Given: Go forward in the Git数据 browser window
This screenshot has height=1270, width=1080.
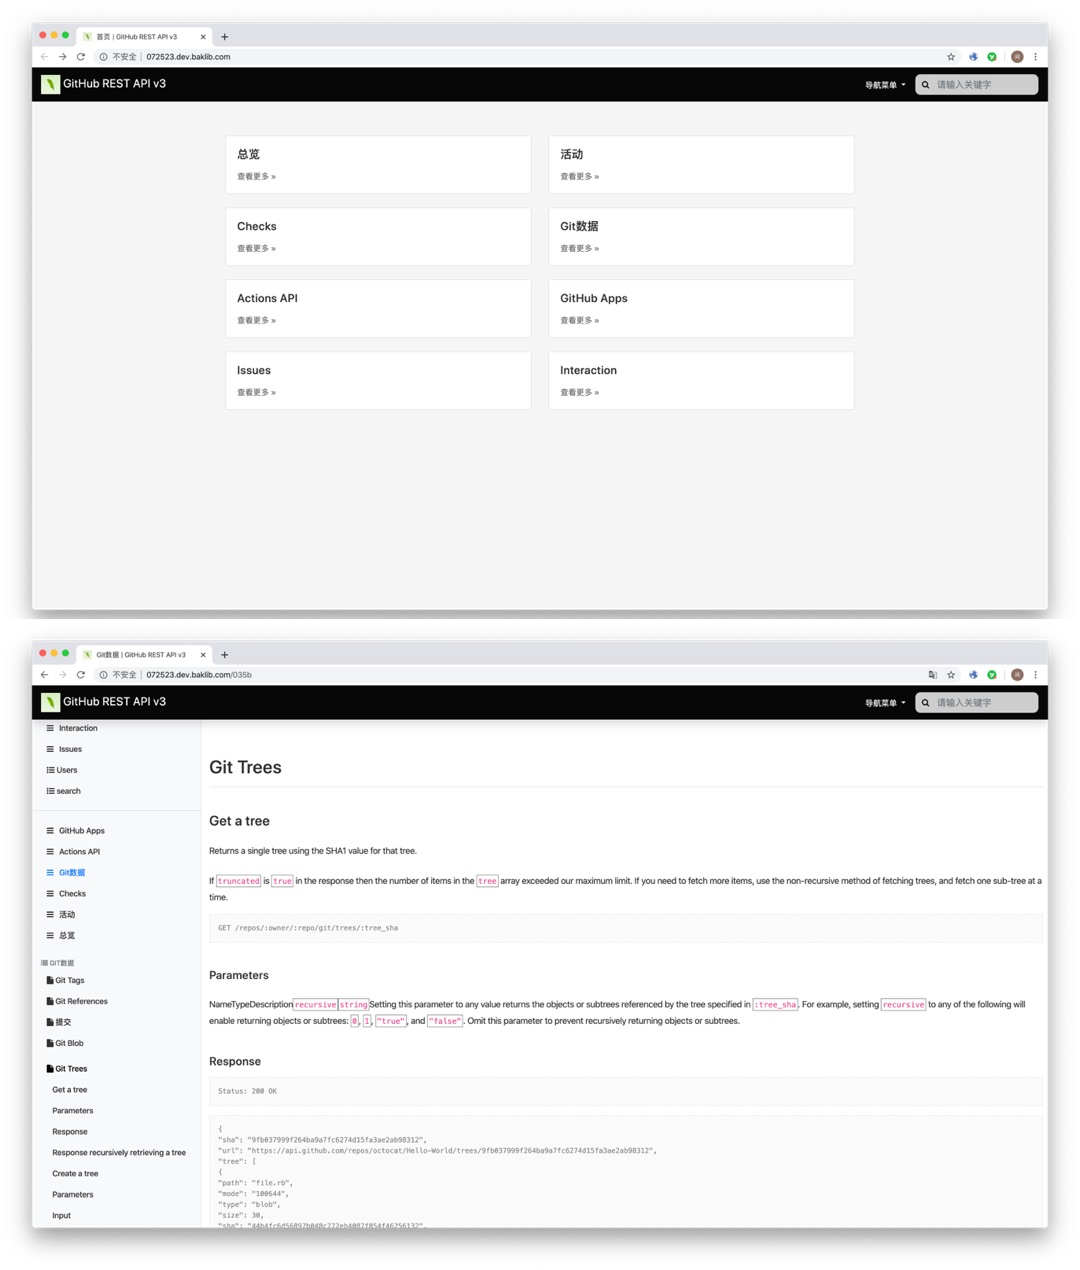Looking at the screenshot, I should coord(62,675).
